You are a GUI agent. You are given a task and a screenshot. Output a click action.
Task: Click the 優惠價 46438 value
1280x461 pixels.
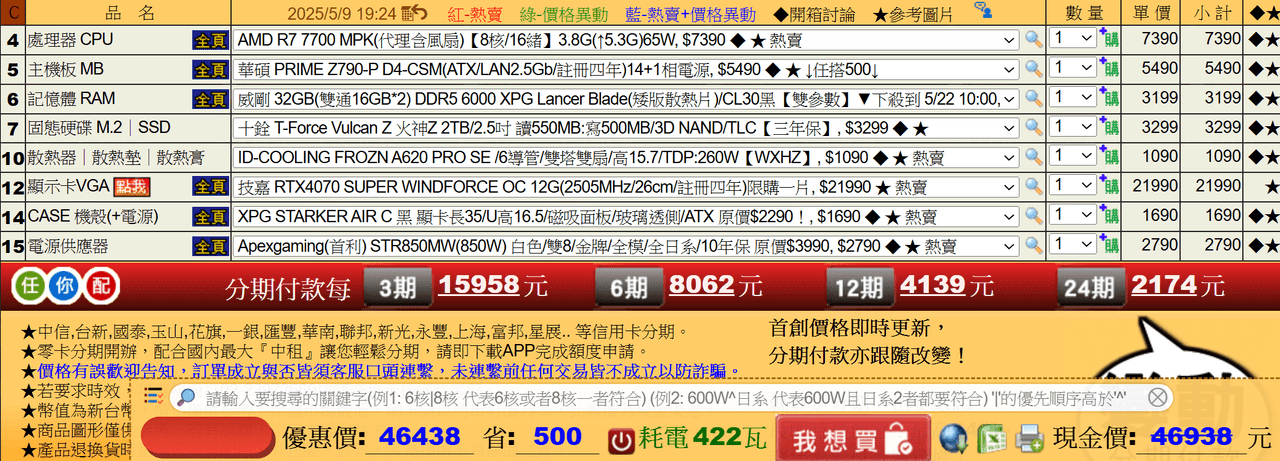(420, 437)
